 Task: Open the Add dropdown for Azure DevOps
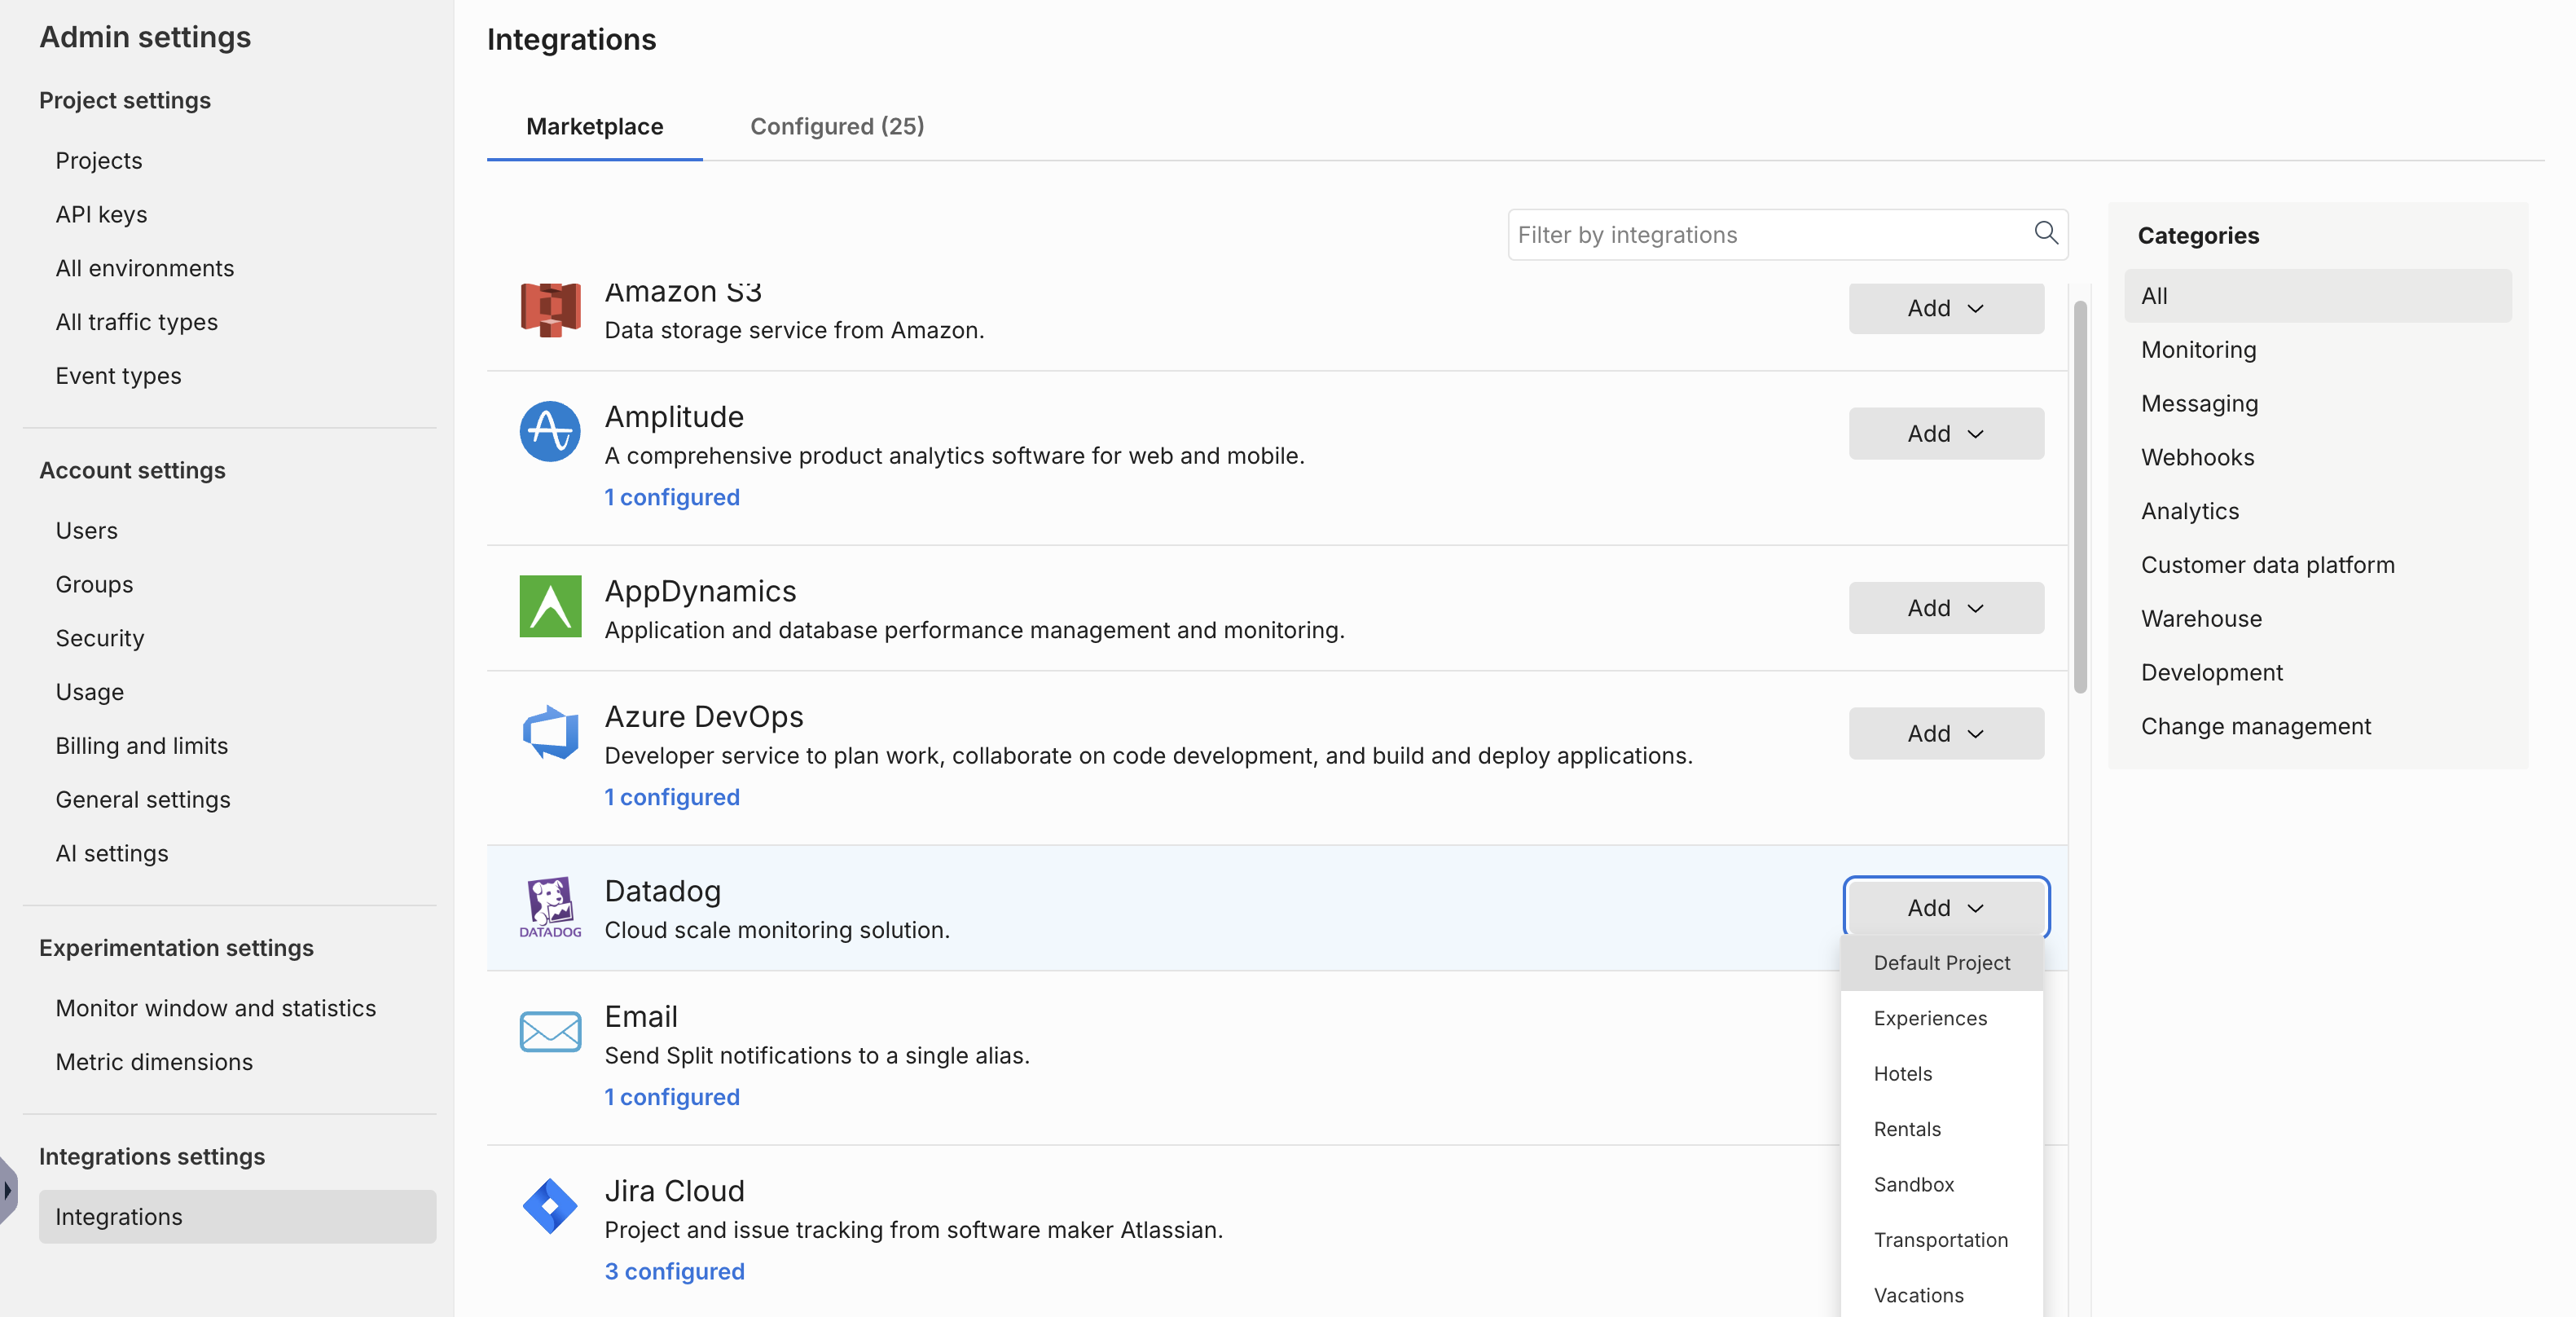1945,733
